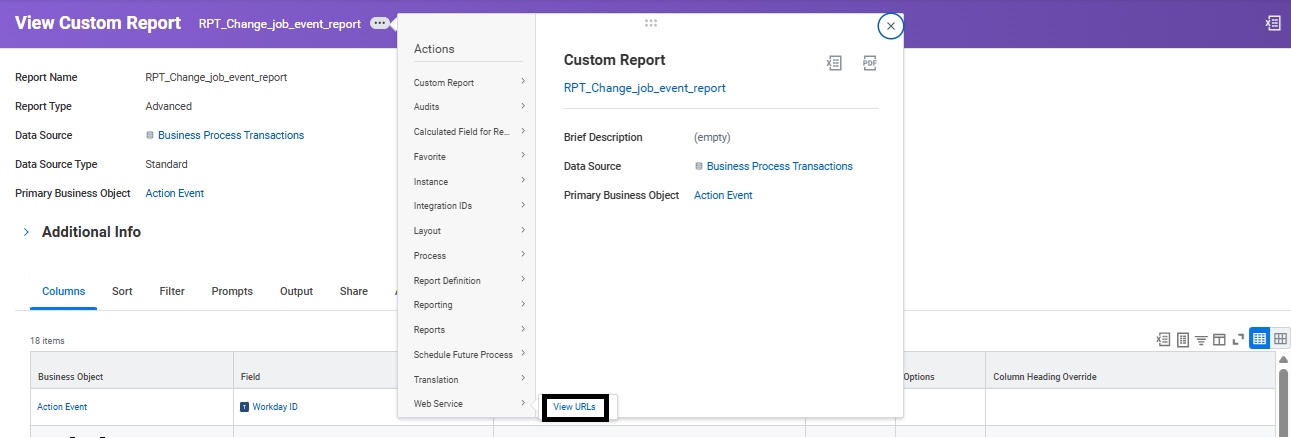This screenshot has height=438, width=1291.
Task: Expand the Translation submenu arrow
Action: tap(523, 379)
